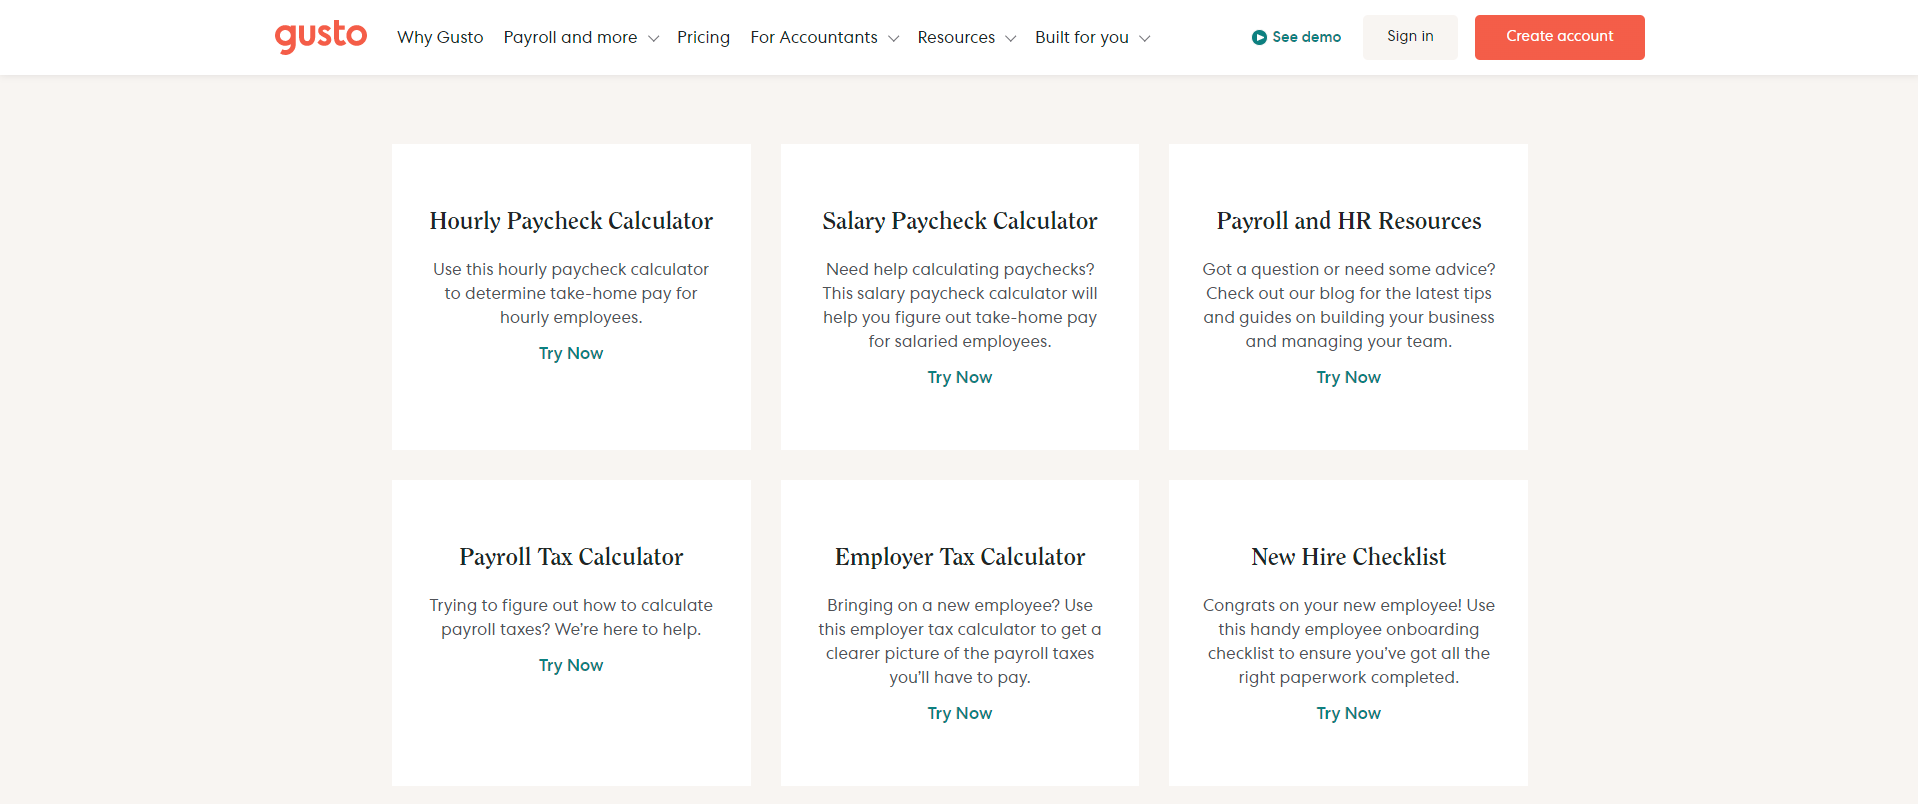Image resolution: width=1918 pixels, height=804 pixels.
Task: Click the Gusto logo
Action: [321, 37]
